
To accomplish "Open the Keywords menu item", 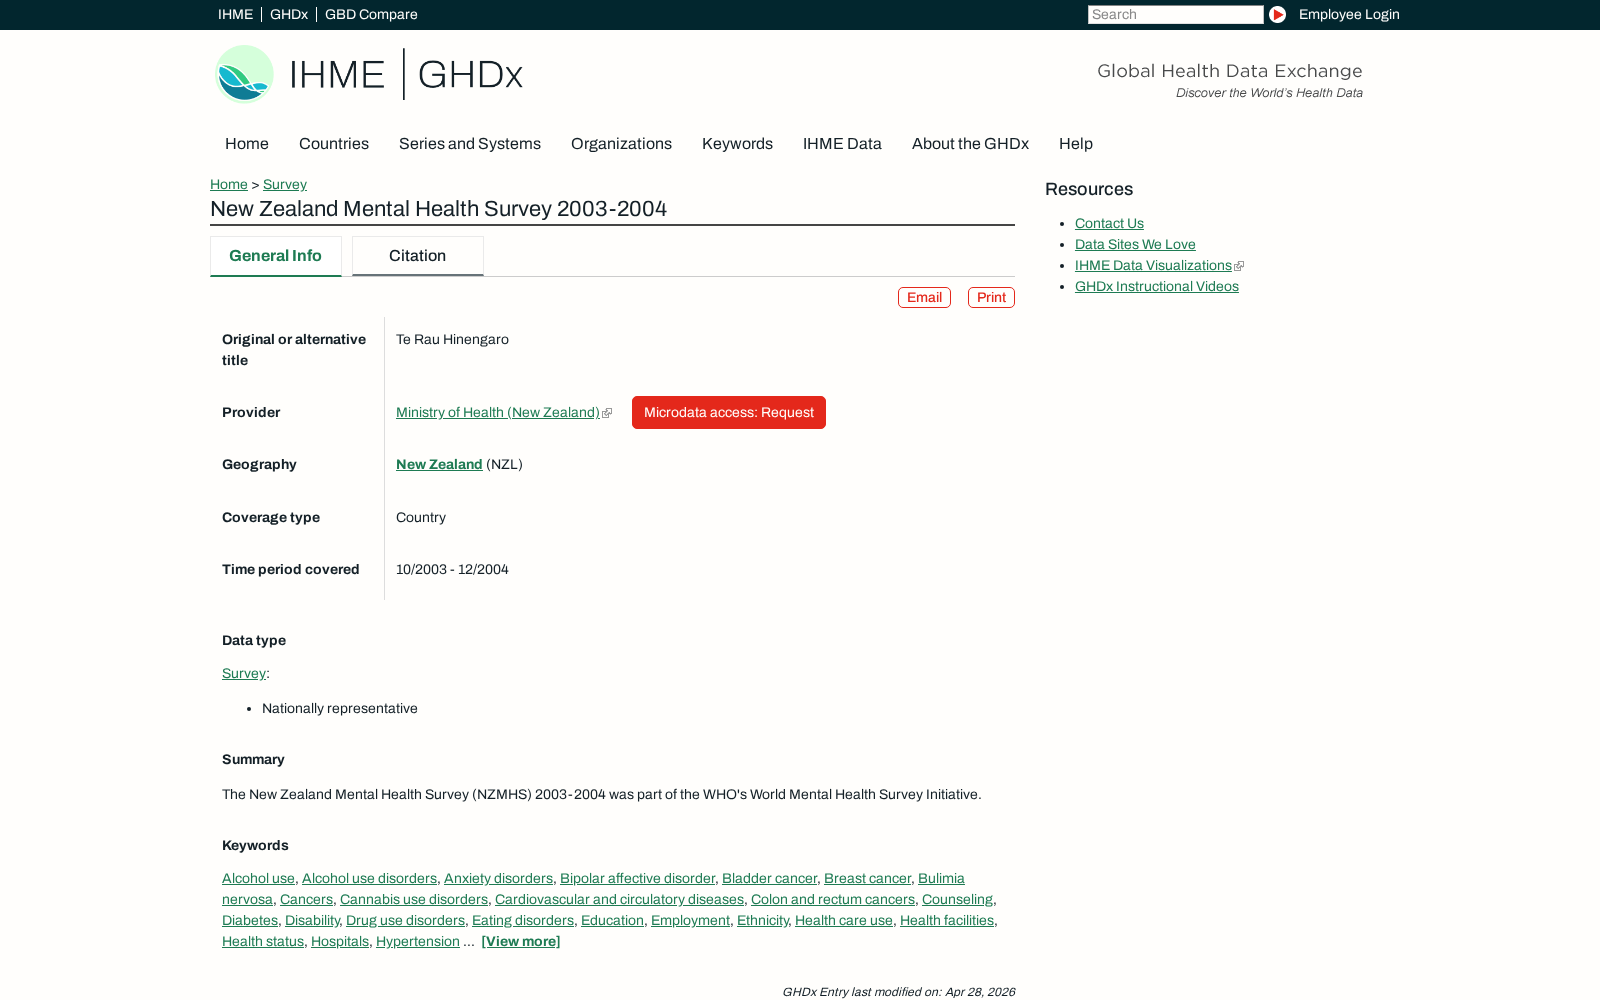I will point(737,144).
